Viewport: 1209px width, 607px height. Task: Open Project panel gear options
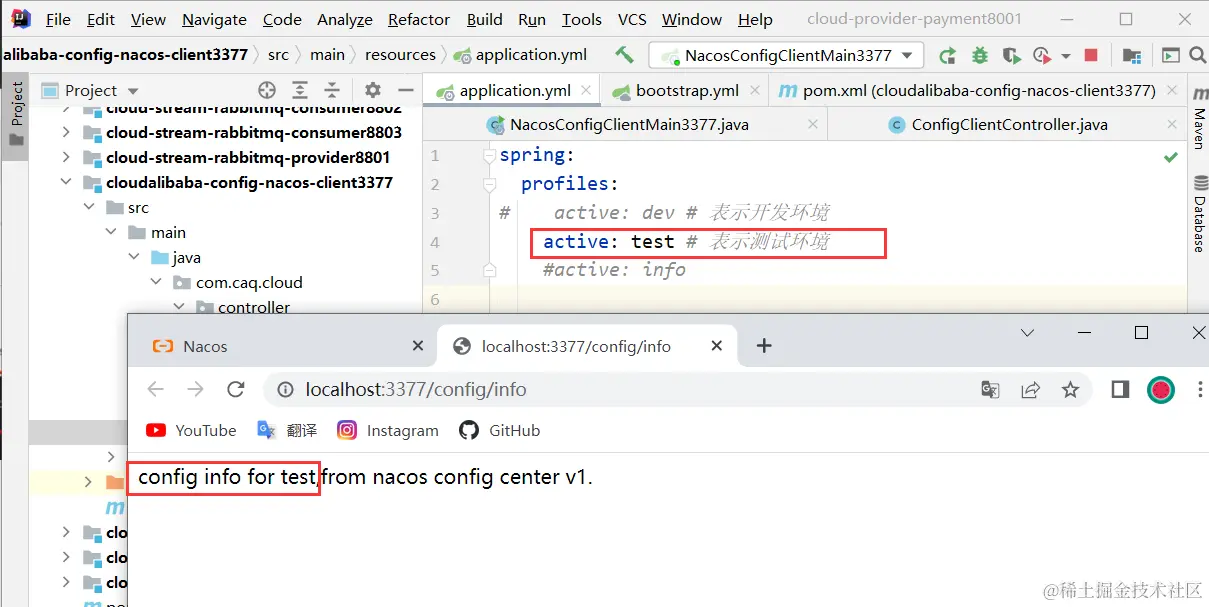[x=372, y=90]
